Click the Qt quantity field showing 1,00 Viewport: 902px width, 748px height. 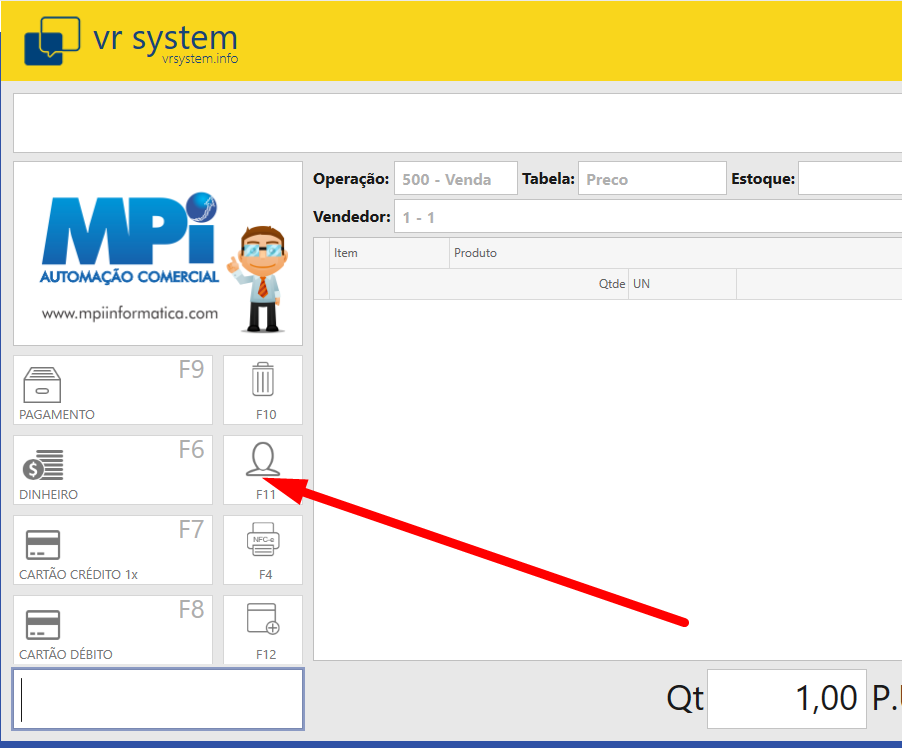pyautogui.click(x=786, y=698)
